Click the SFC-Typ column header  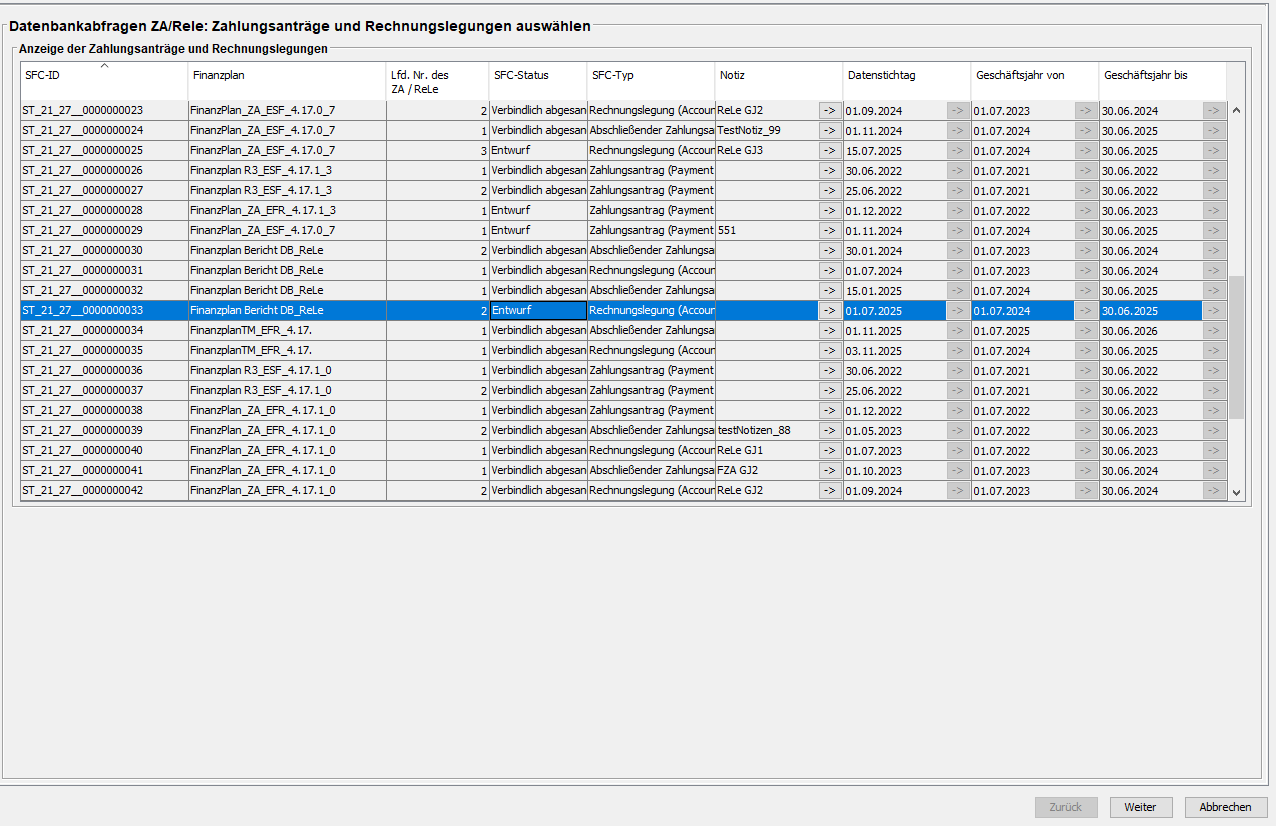point(650,76)
